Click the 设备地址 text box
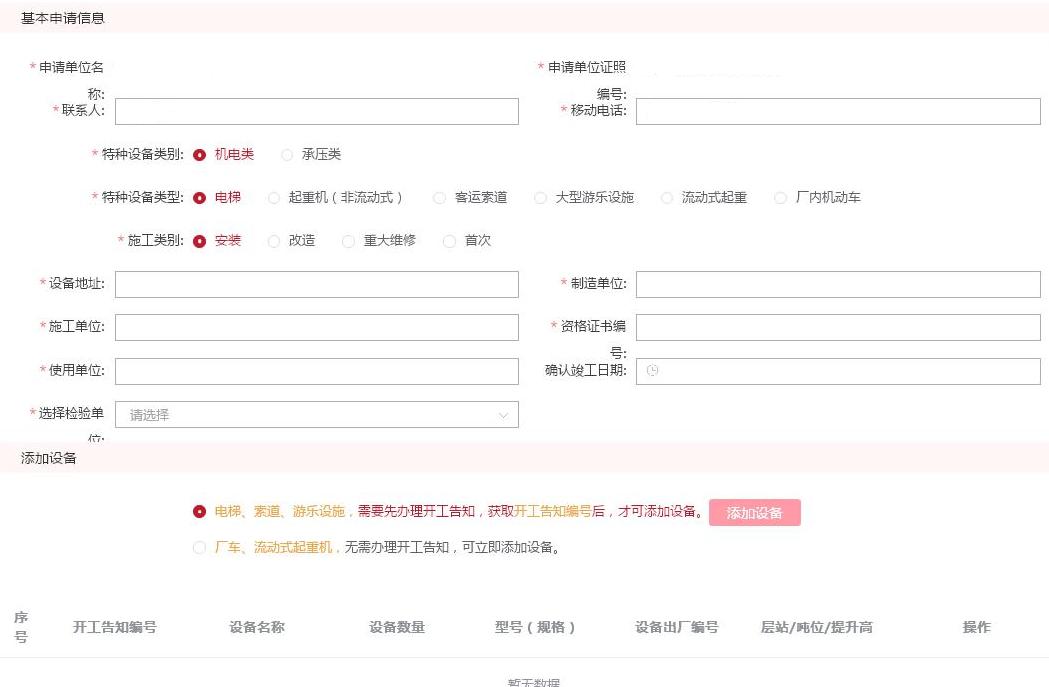Viewport: 1049px width, 687px height. (x=317, y=285)
